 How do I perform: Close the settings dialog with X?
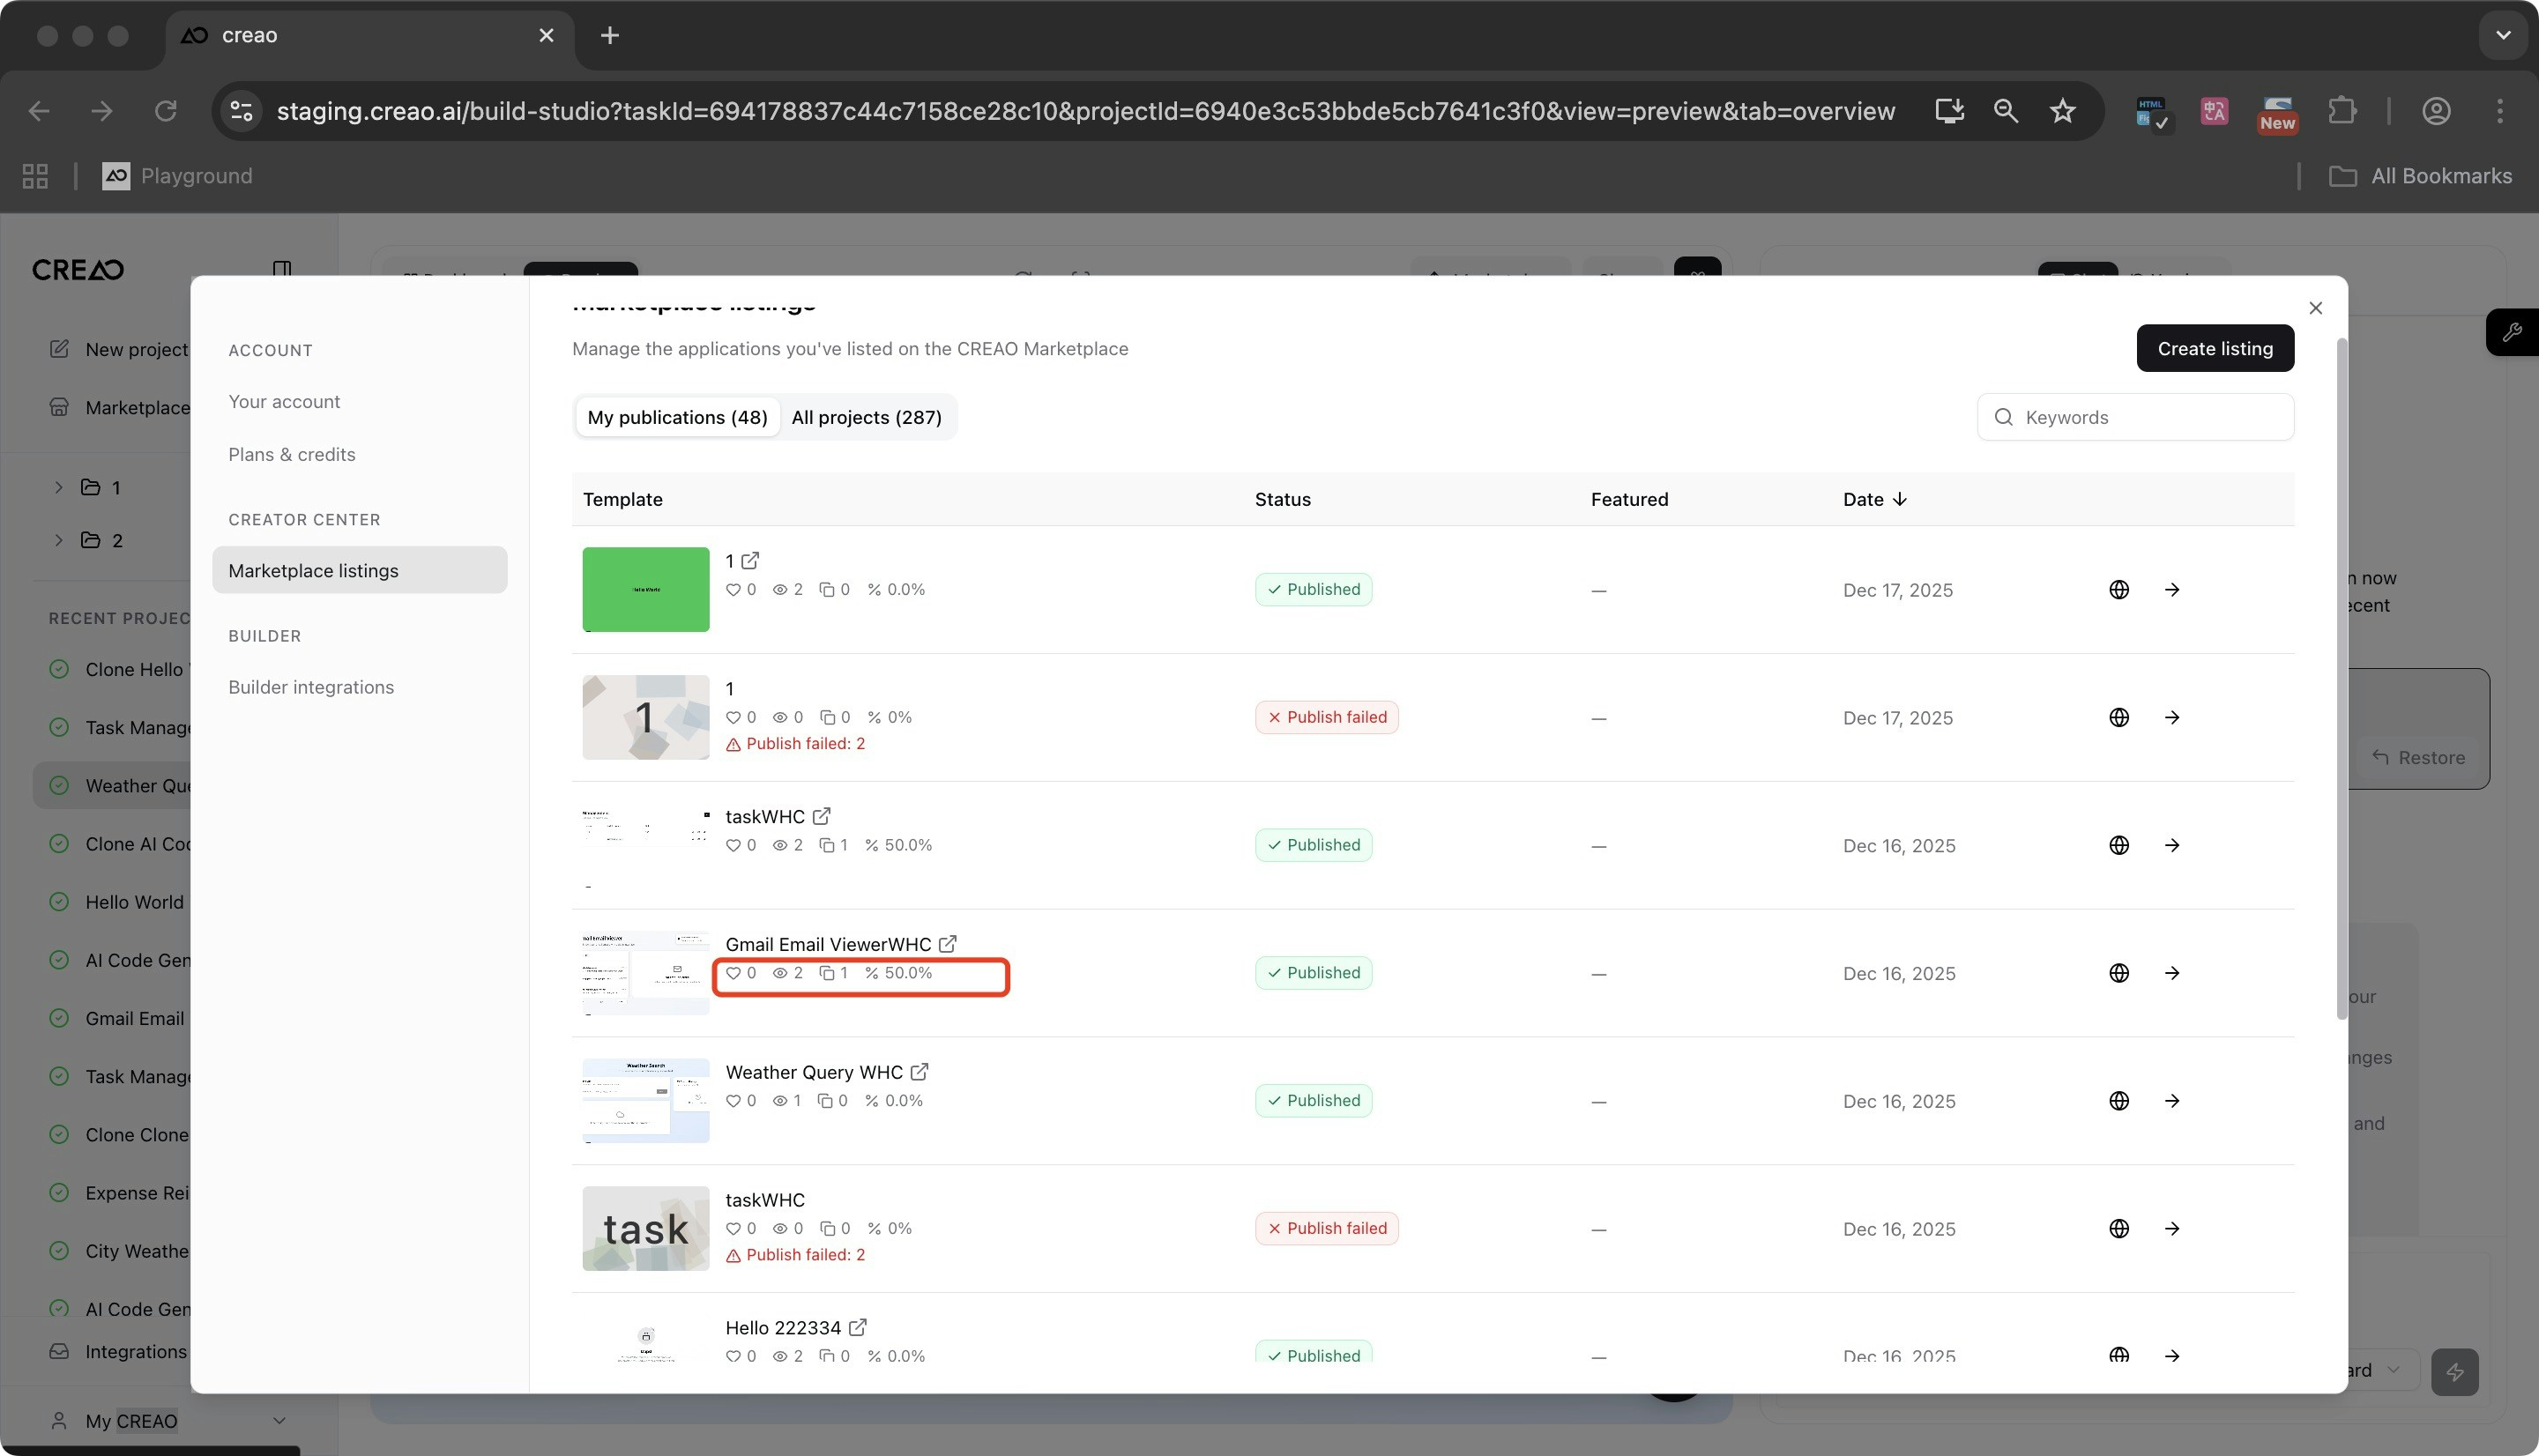pyautogui.click(x=2315, y=308)
